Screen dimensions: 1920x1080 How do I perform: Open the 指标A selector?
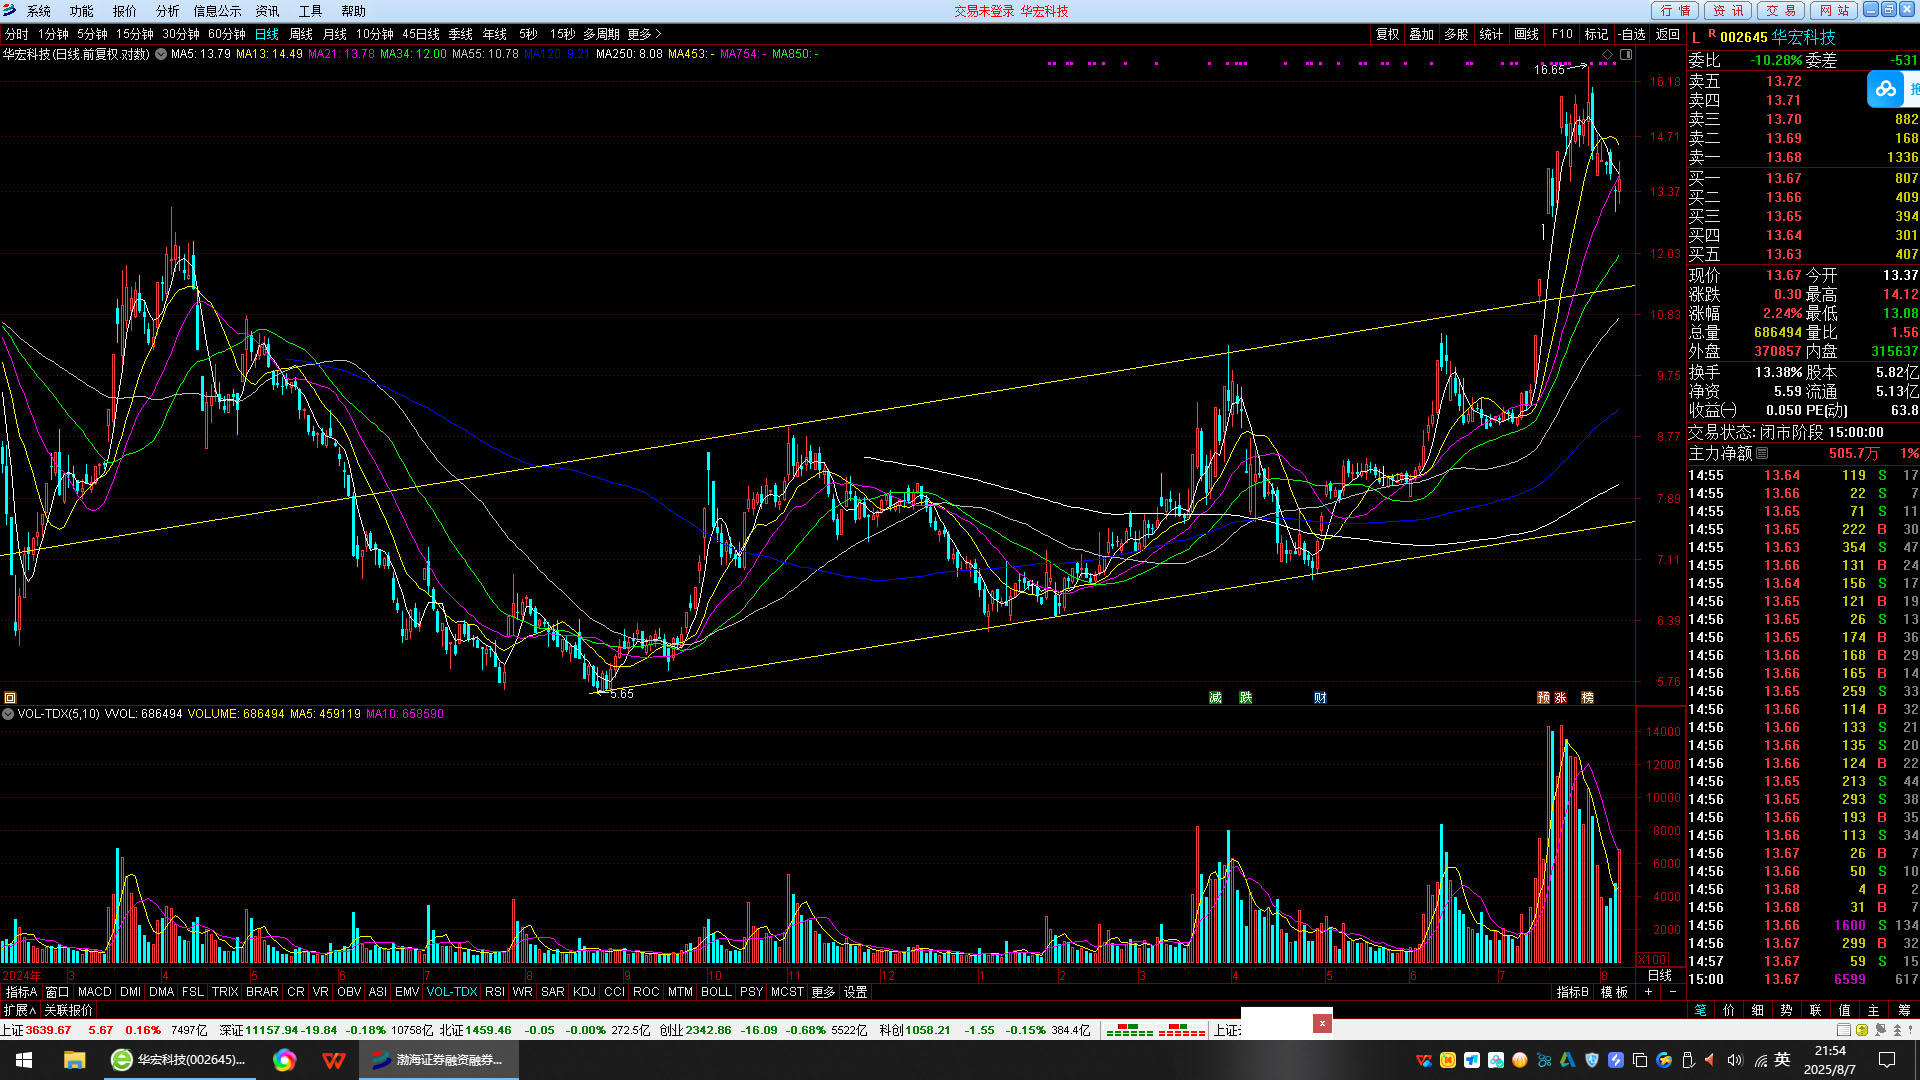pos(21,992)
